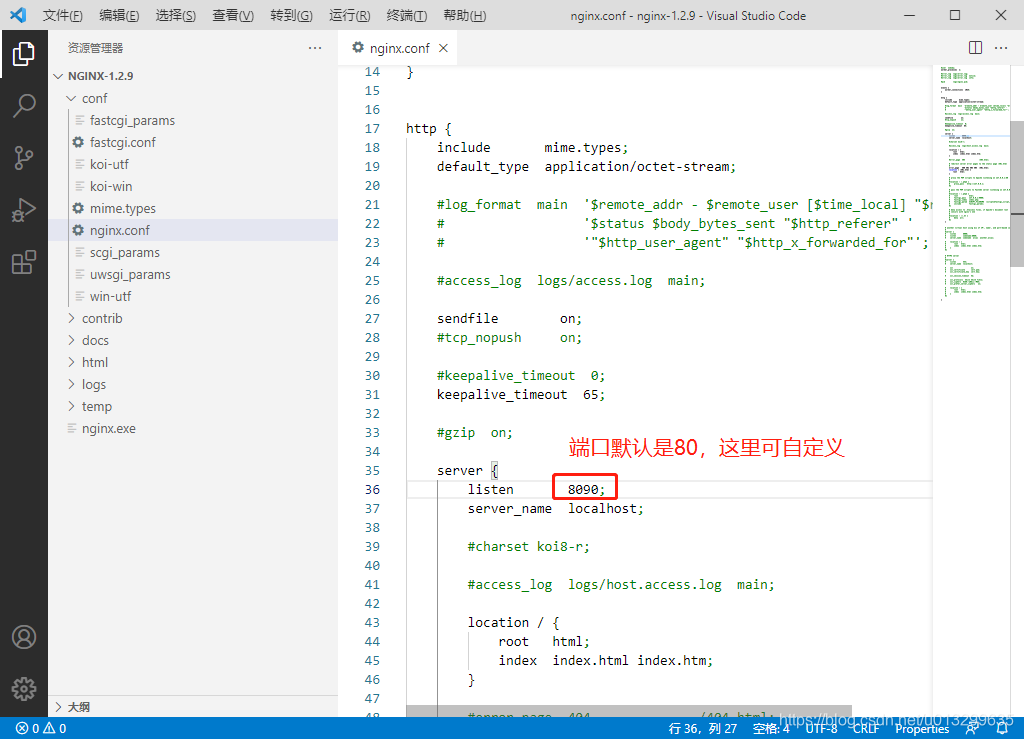Click line and column indicator 行 36, 列 27
This screenshot has height=739, width=1024.
[703, 729]
